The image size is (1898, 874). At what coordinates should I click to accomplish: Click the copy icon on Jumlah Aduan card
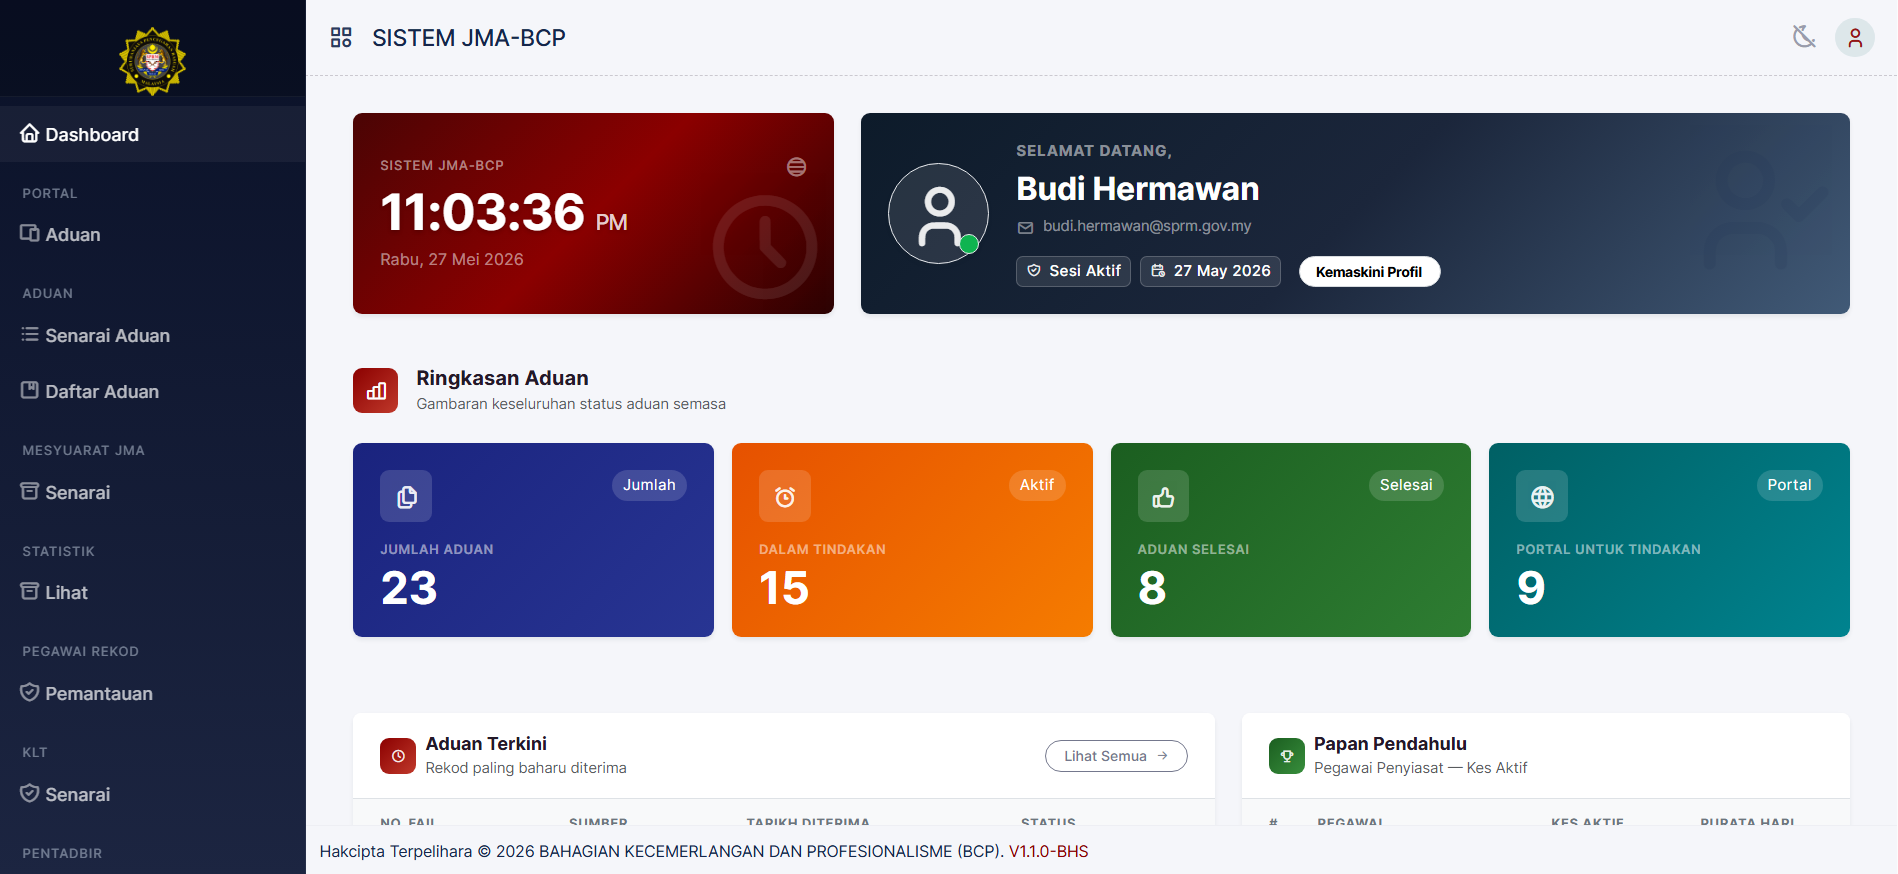pos(406,496)
